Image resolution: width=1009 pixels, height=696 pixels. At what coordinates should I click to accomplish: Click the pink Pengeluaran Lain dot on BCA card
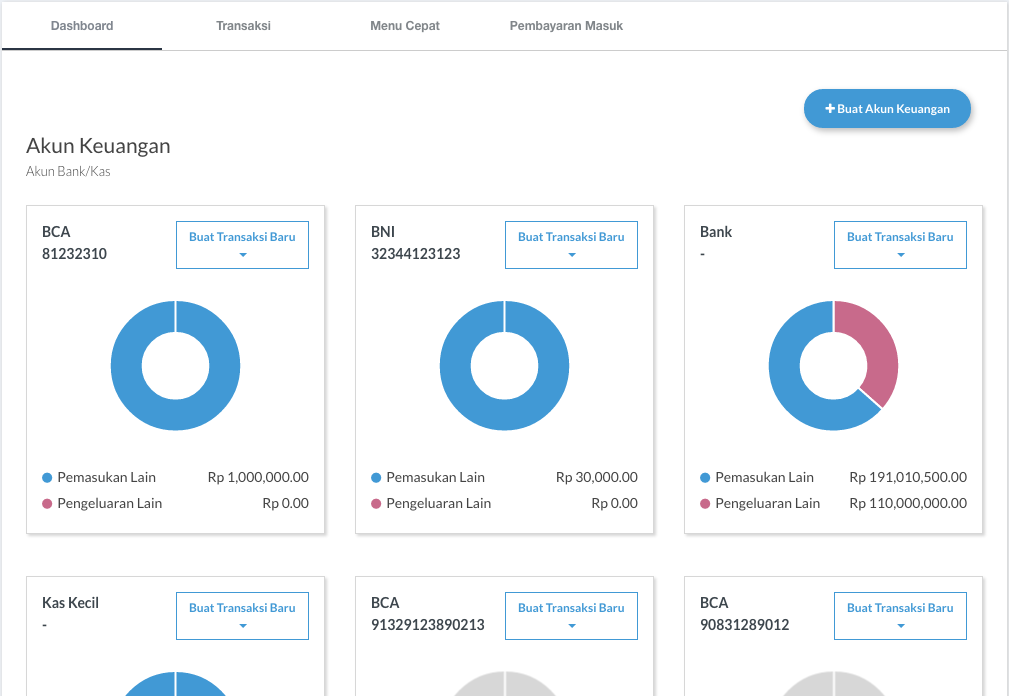tap(47, 504)
